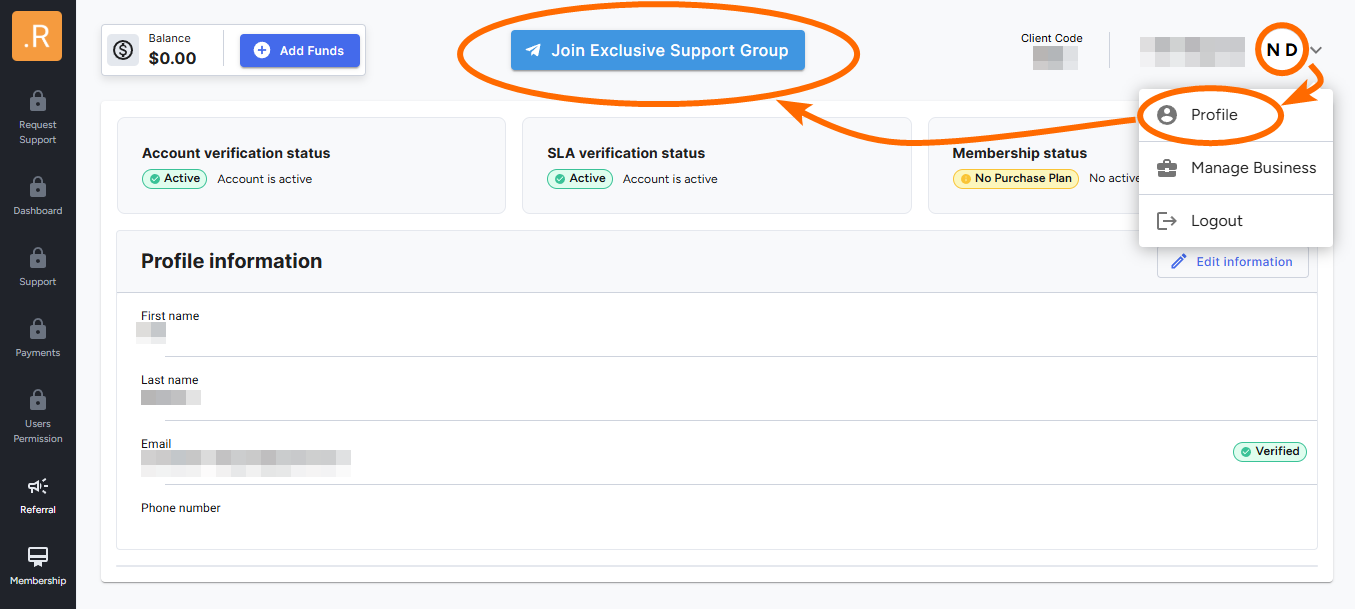
Task: Open Request Support in the sidebar
Action: (x=37, y=117)
